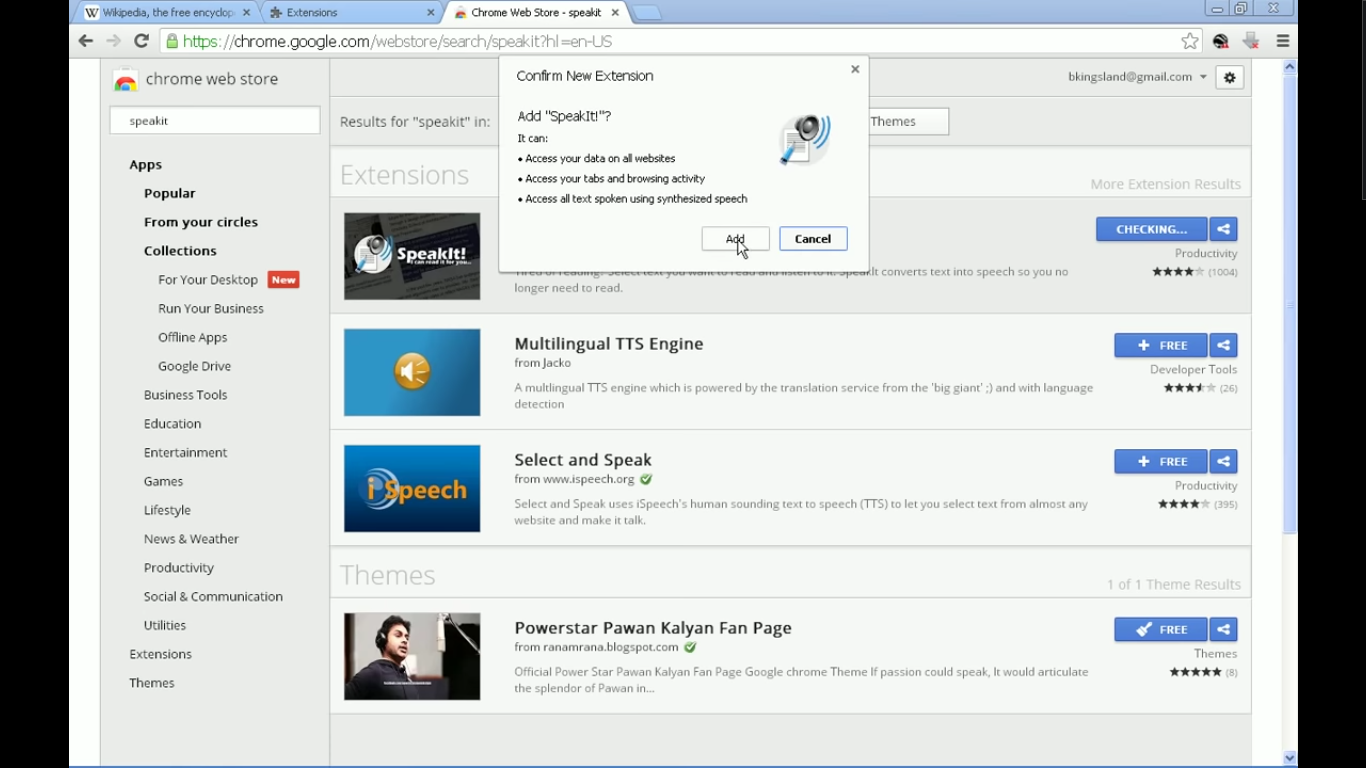Browse the Utilities category
Image resolution: width=1366 pixels, height=768 pixels.
click(x=165, y=626)
